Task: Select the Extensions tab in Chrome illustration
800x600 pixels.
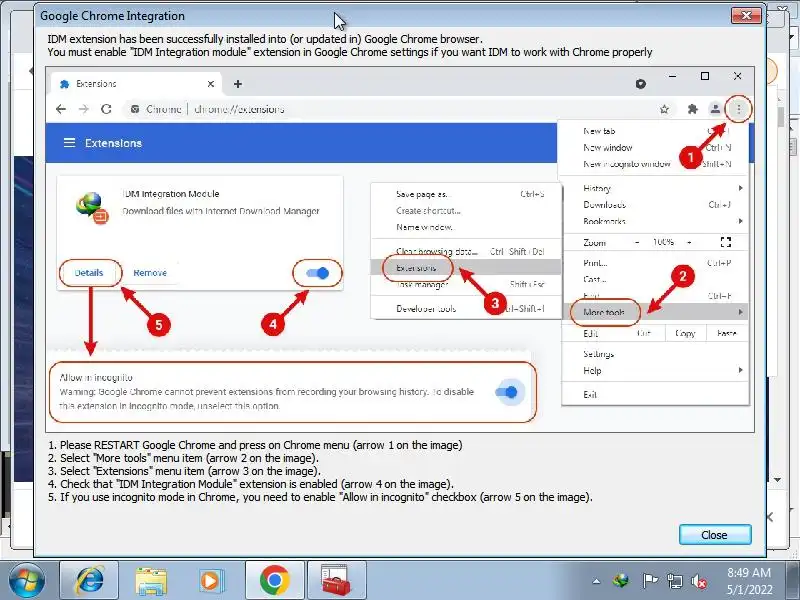Action: pyautogui.click(x=137, y=84)
